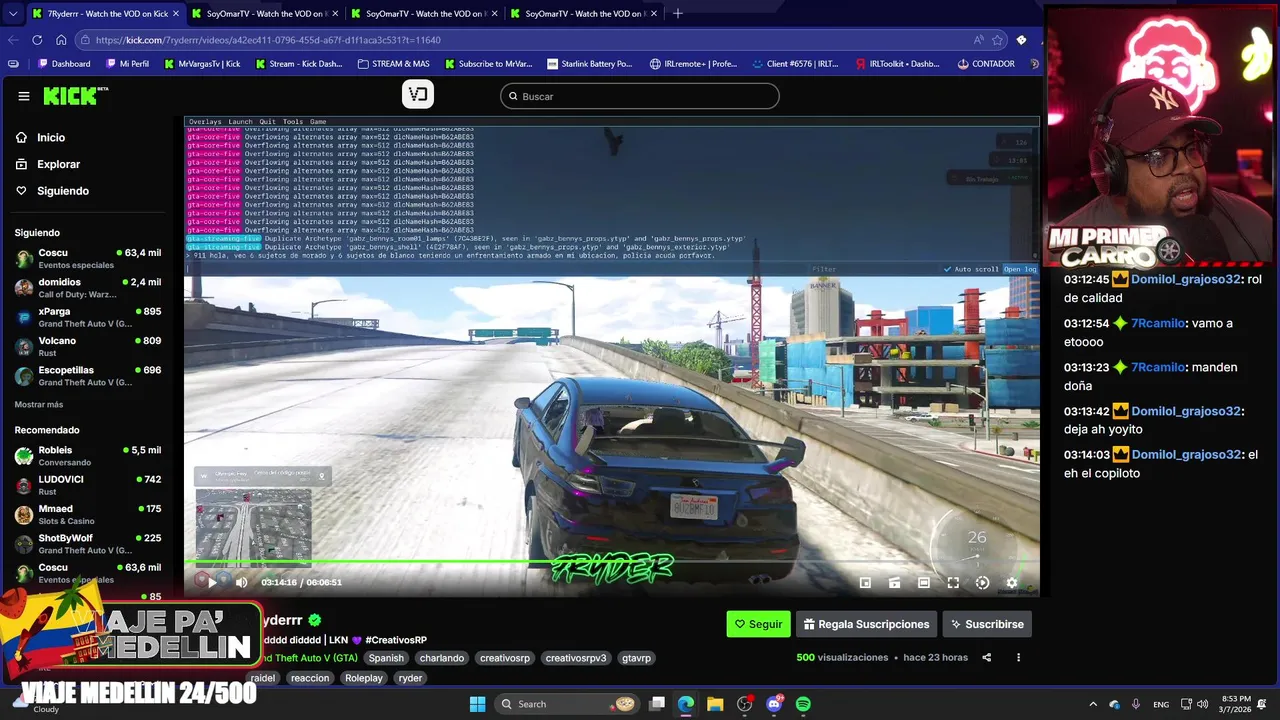Open the VJ logo button beside search

418,94
